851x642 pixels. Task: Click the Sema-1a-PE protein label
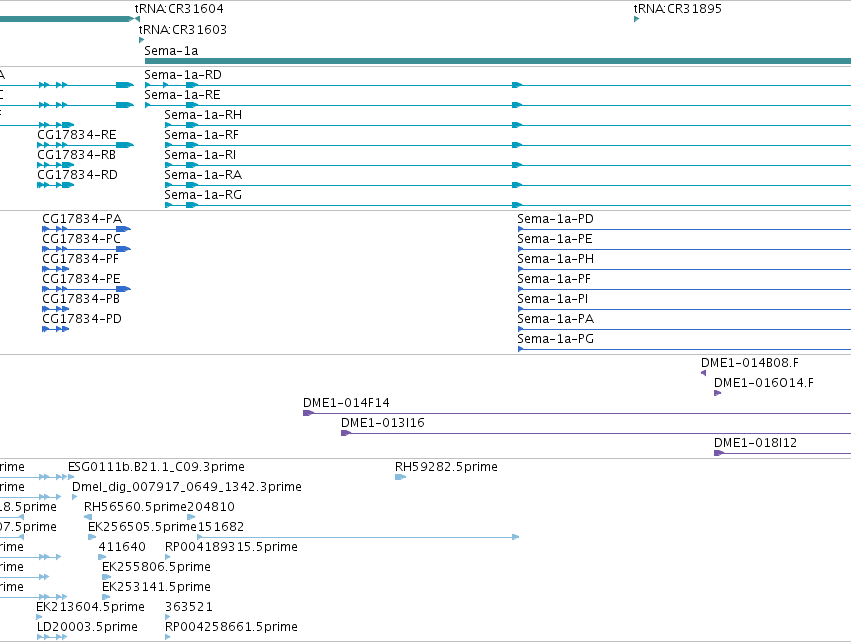[x=555, y=239]
